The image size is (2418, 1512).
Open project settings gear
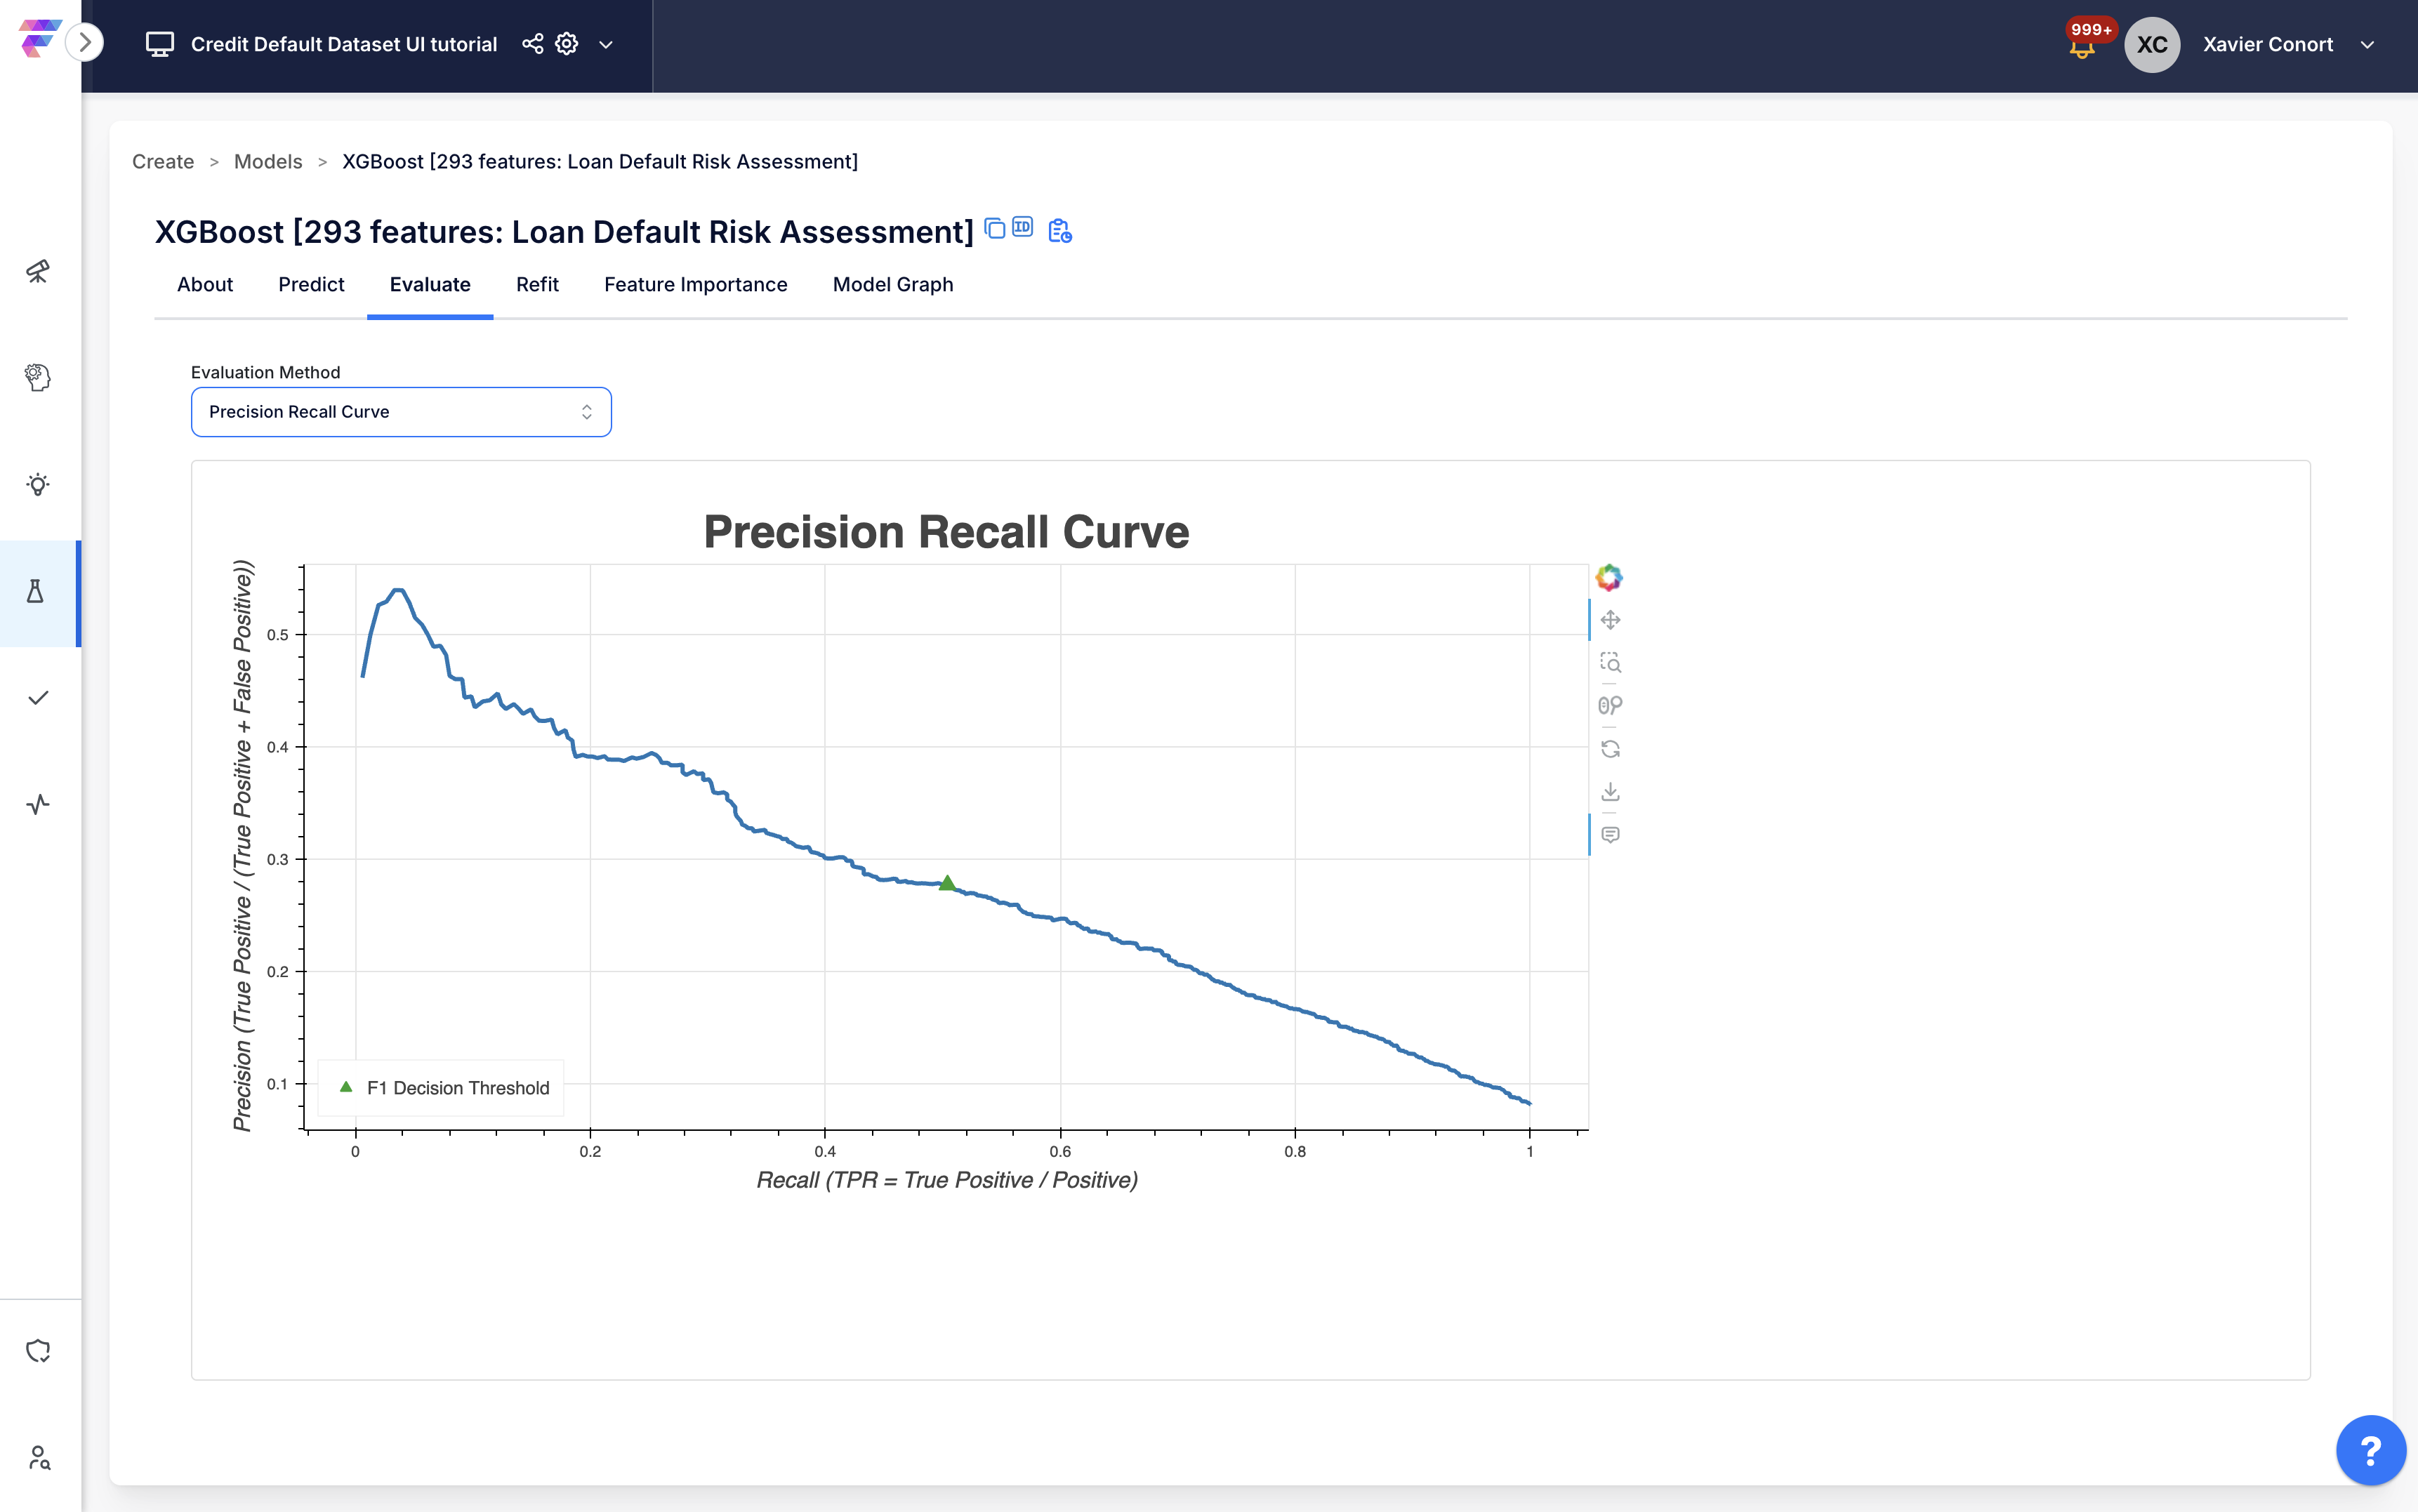(567, 44)
